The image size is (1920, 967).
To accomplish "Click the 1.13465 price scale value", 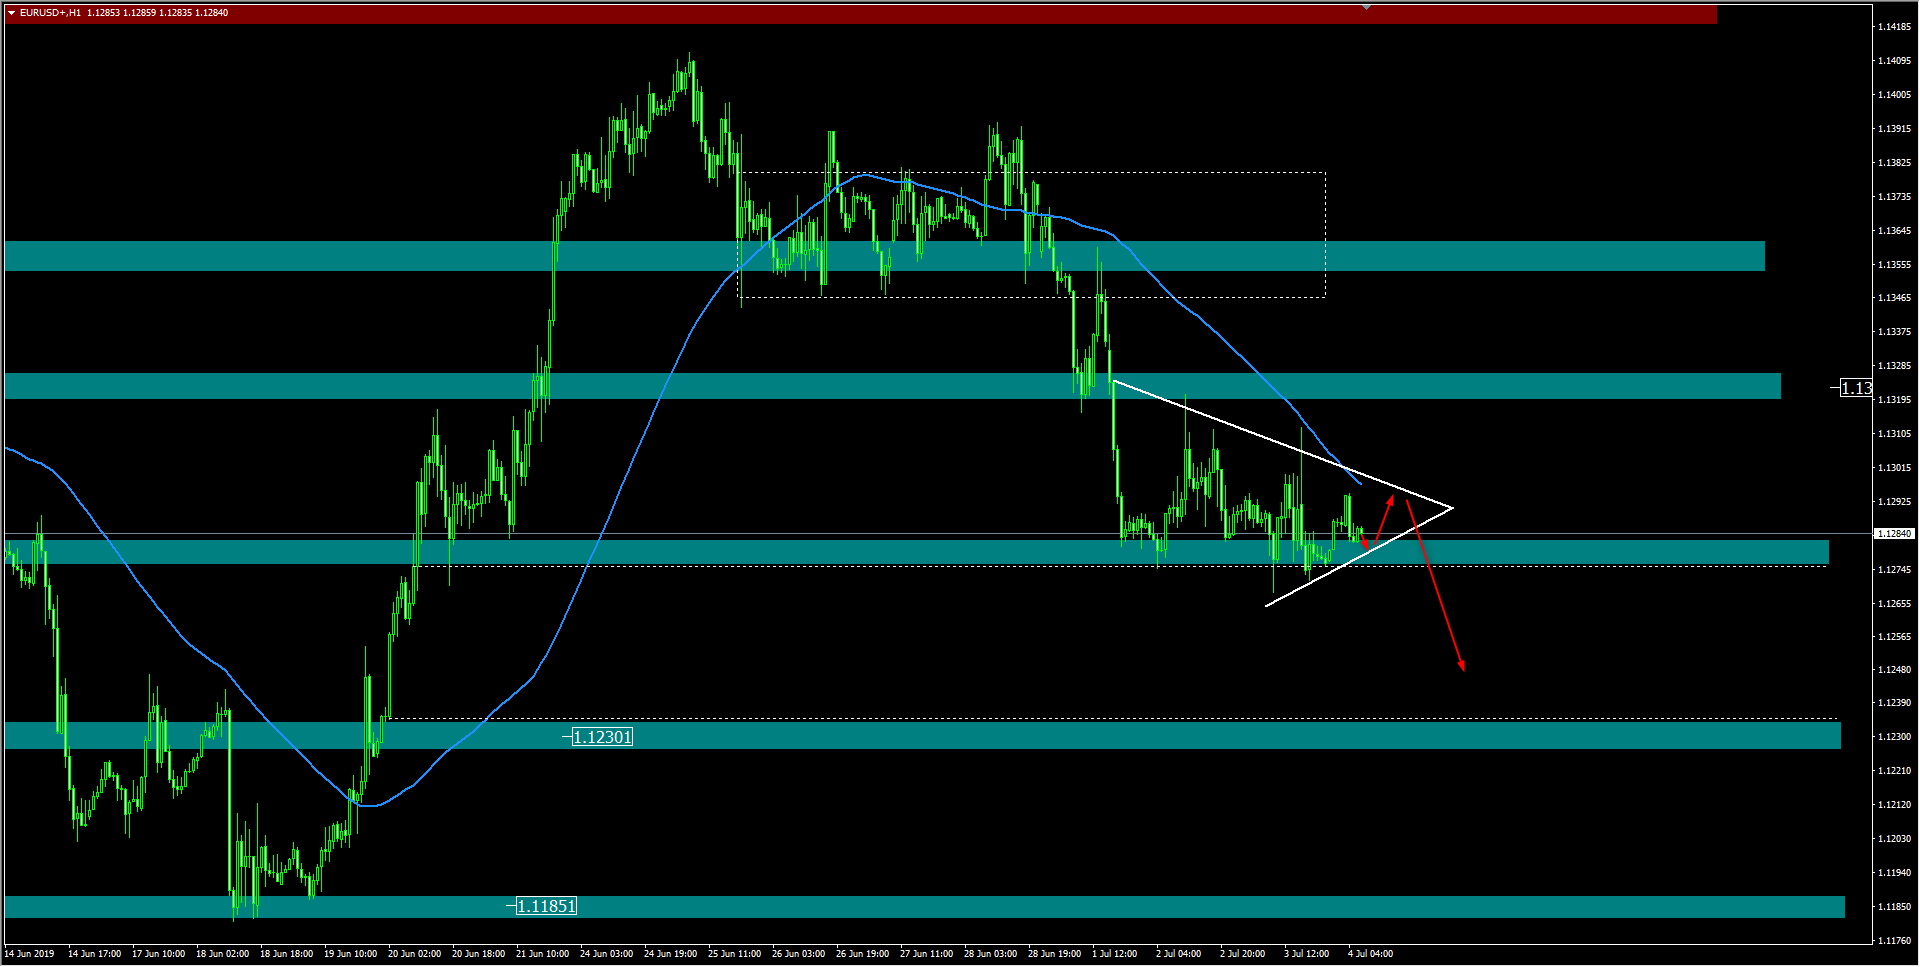I will (1894, 298).
